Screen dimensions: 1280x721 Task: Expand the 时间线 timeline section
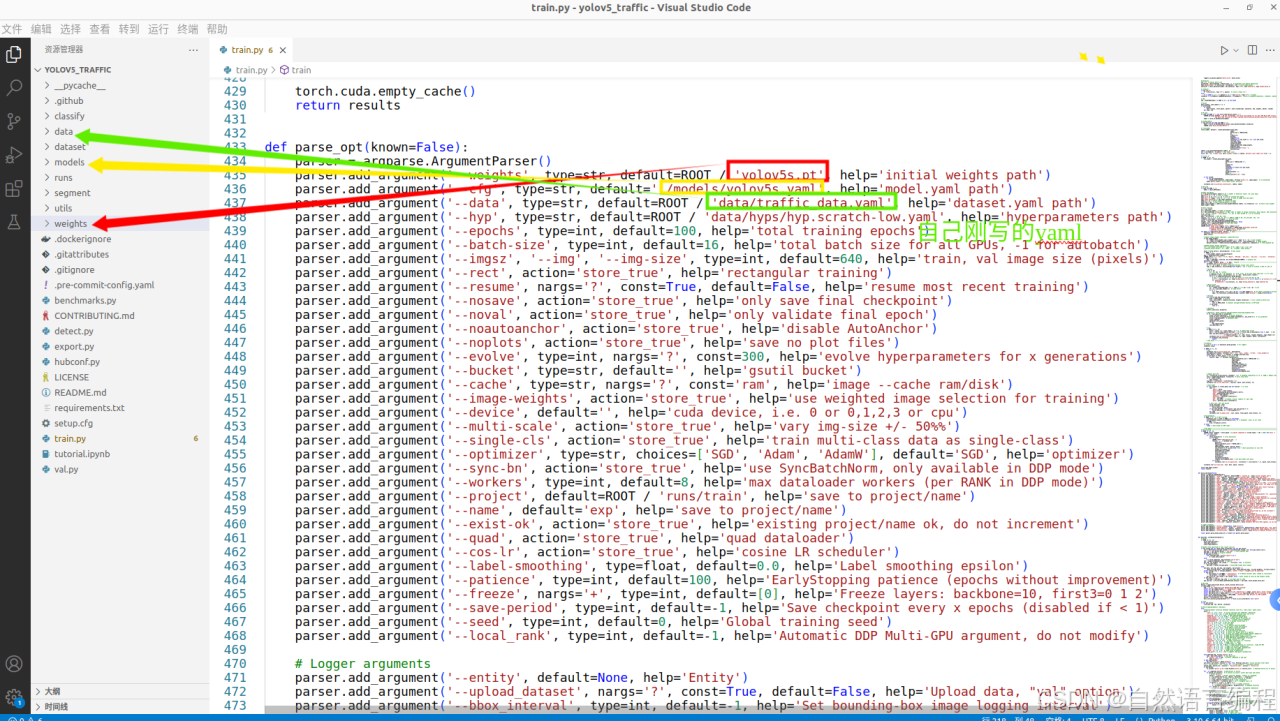(x=120, y=706)
